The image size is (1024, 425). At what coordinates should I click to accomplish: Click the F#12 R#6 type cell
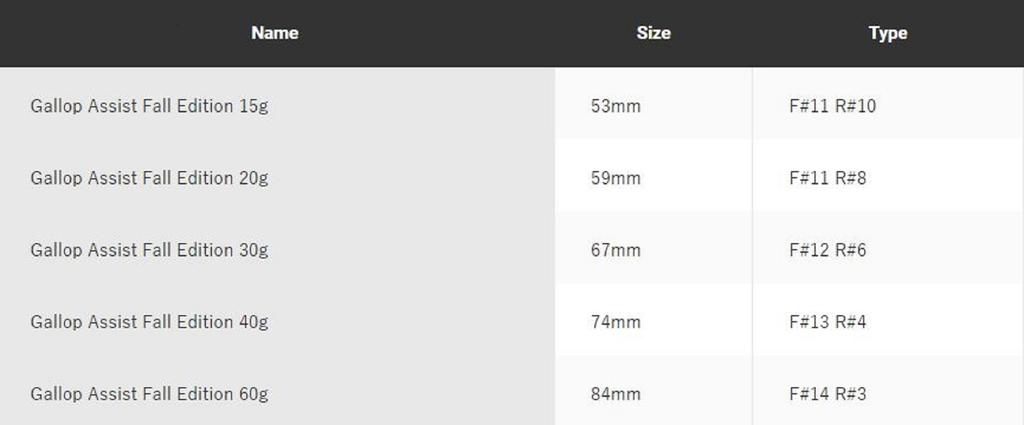pyautogui.click(x=827, y=250)
